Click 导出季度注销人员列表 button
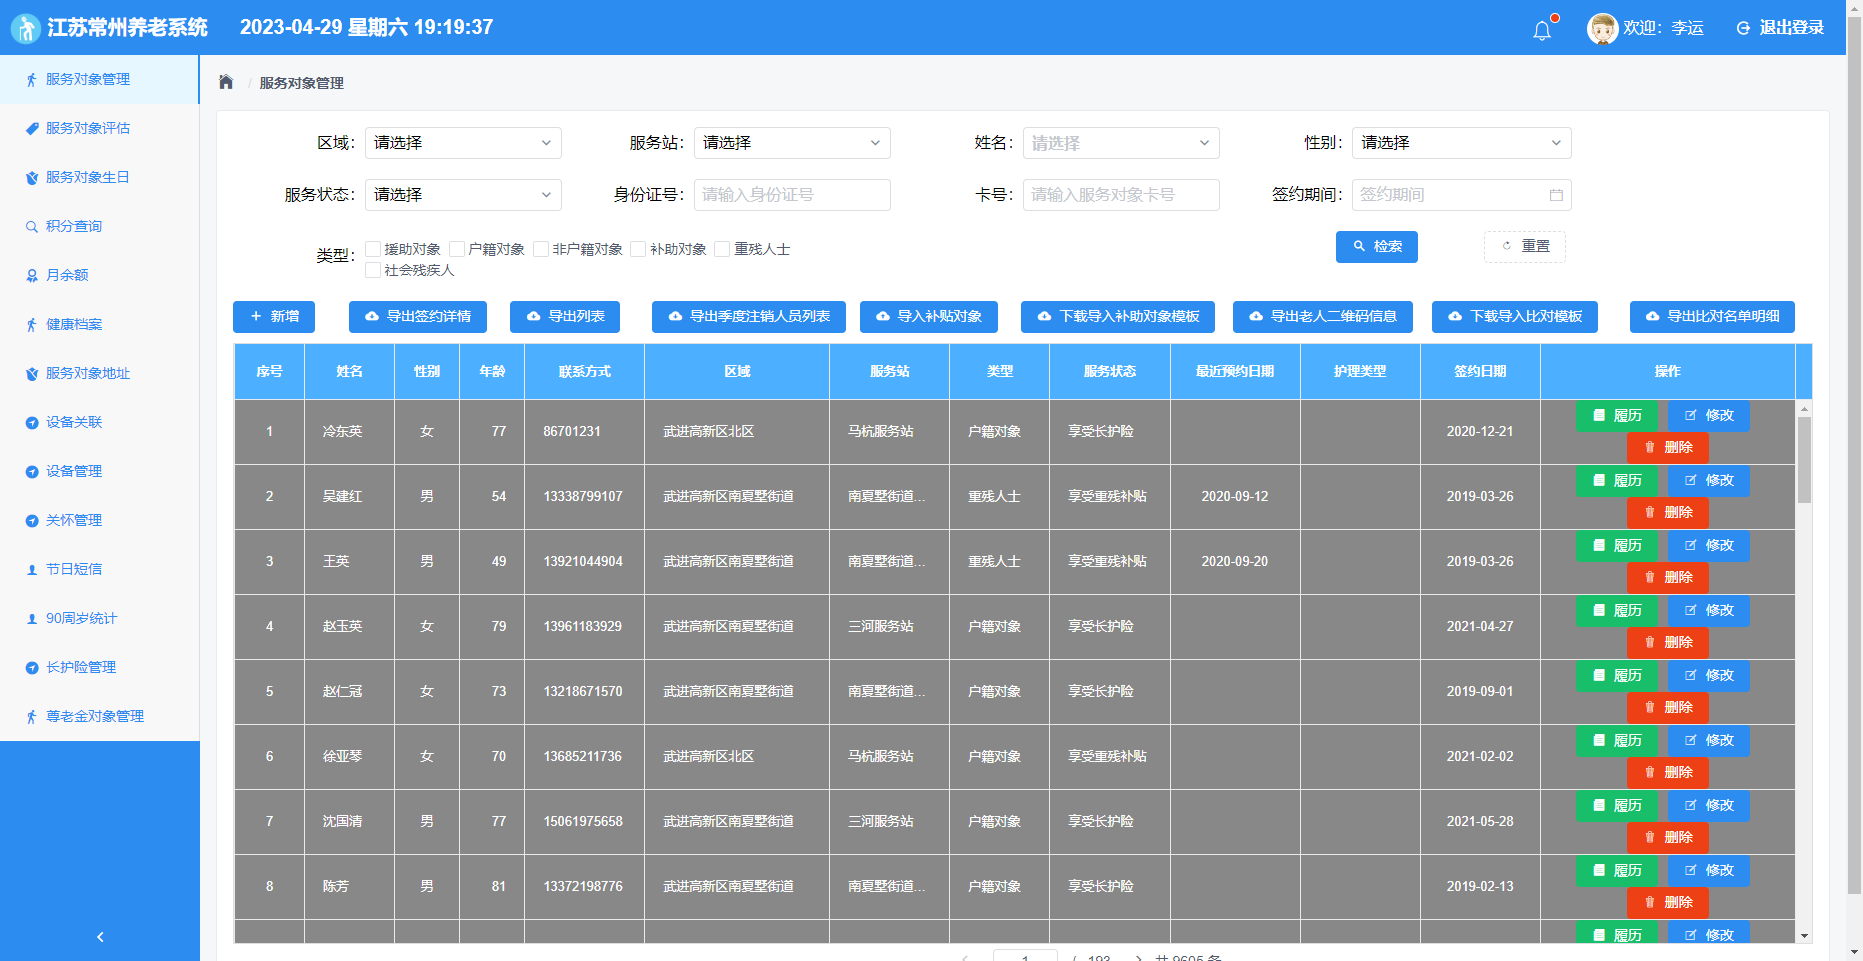The image size is (1863, 961). [x=749, y=317]
